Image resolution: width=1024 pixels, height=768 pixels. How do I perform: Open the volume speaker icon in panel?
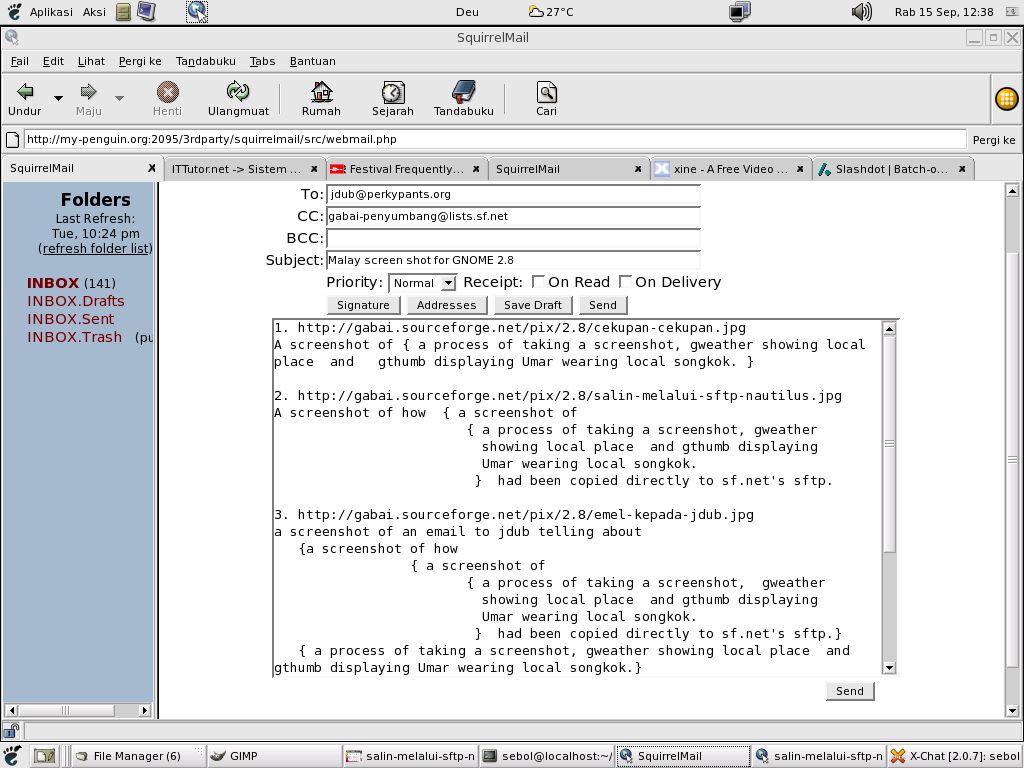click(x=861, y=12)
